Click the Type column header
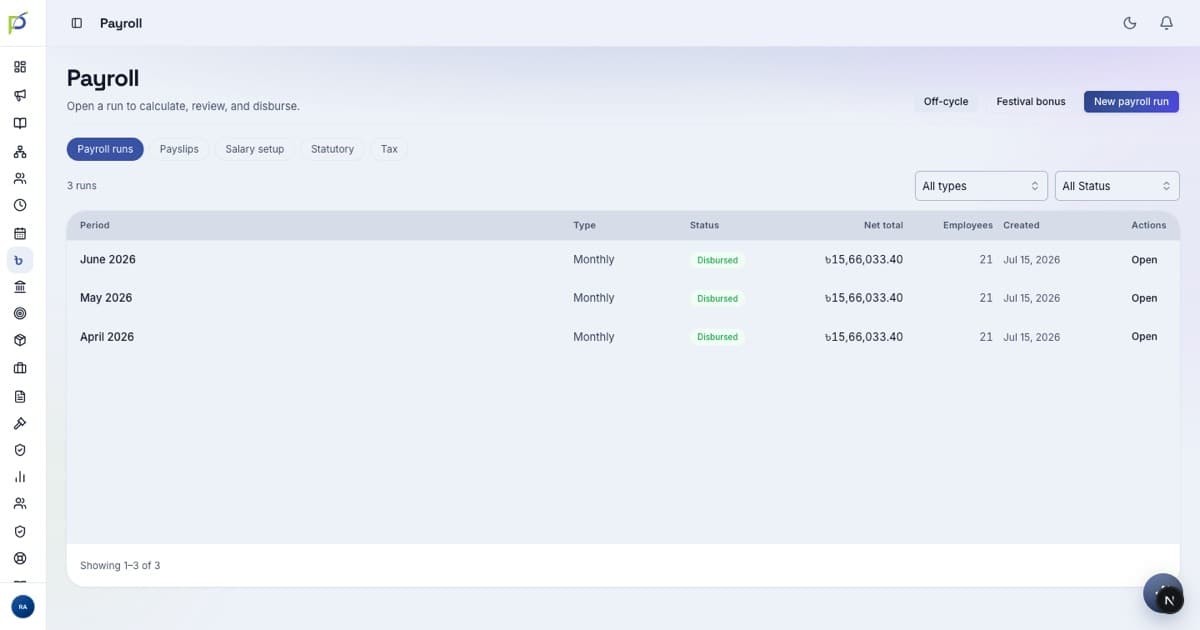Screen dimensions: 1200x630 point(584,226)
